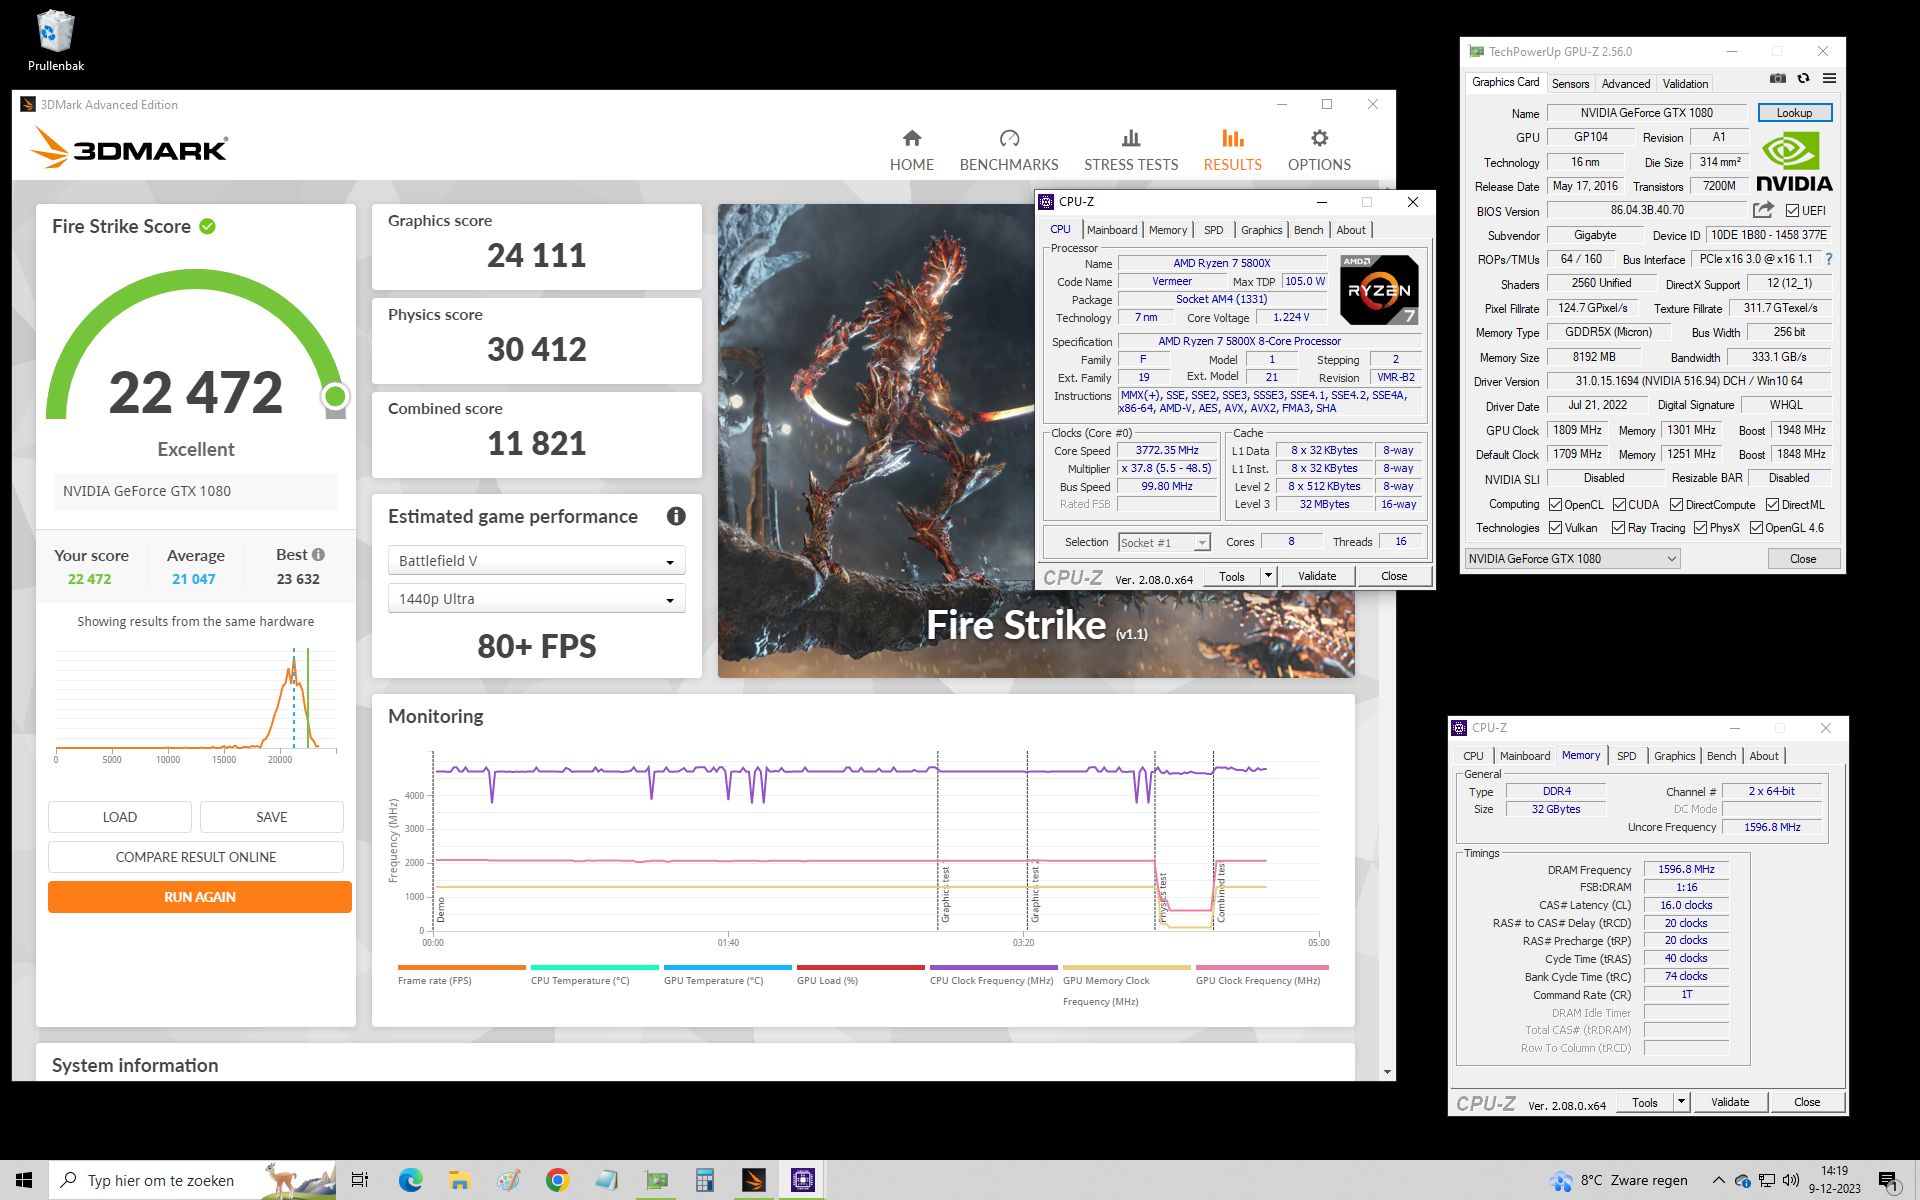Open the Tools dropdown arrow in the Memory tab window
Viewport: 1920px width, 1200px height.
1681,1102
